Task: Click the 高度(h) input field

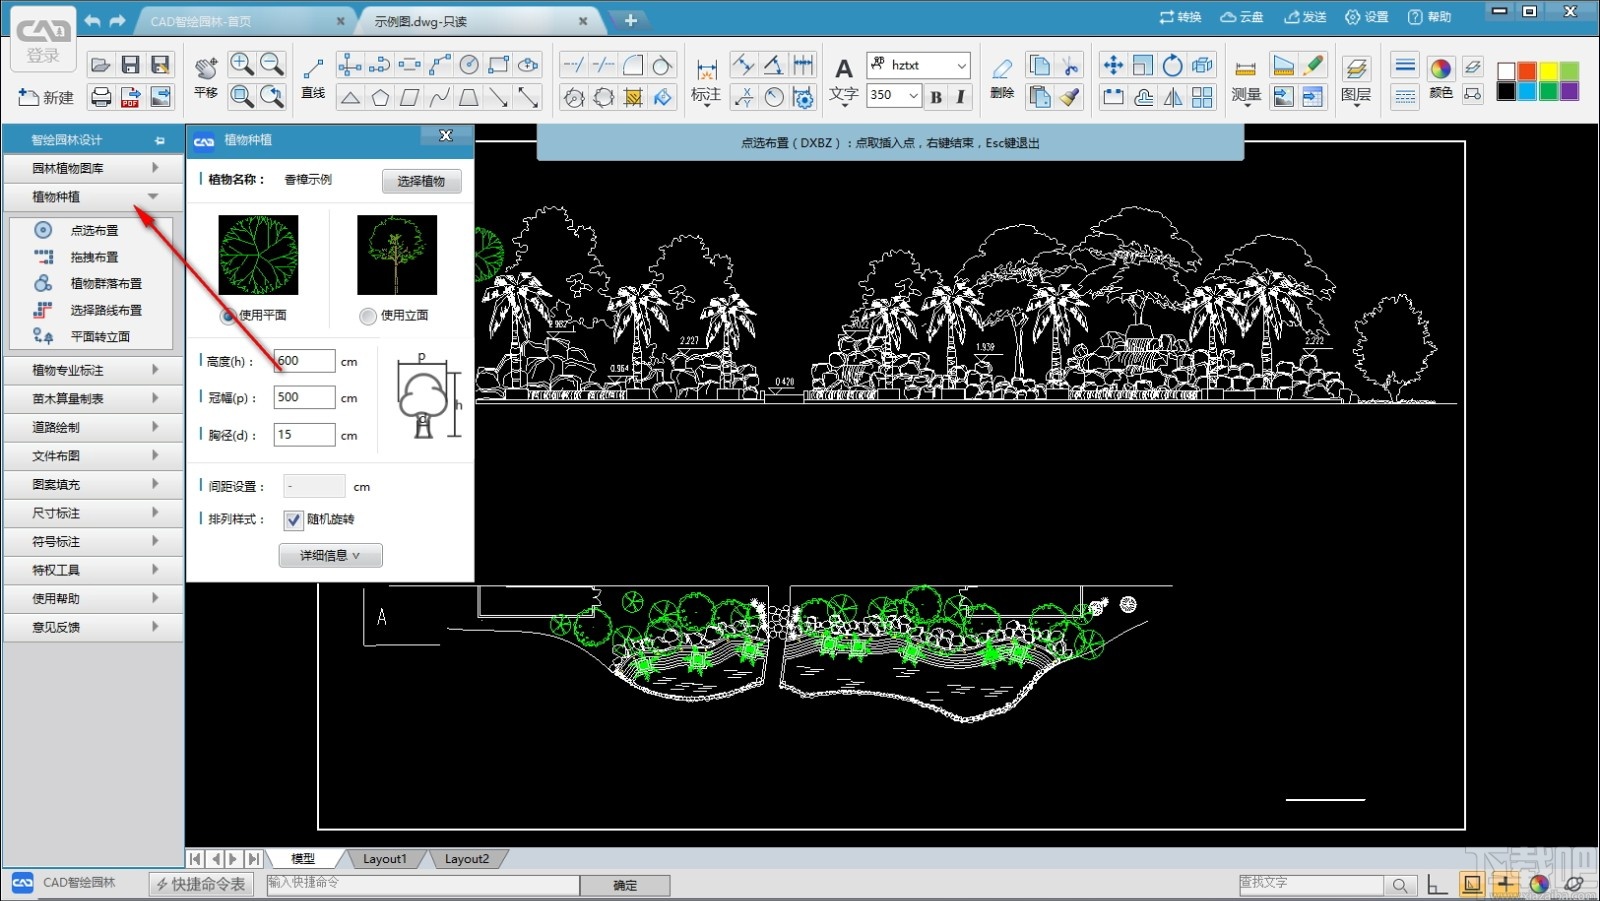Action: (304, 361)
